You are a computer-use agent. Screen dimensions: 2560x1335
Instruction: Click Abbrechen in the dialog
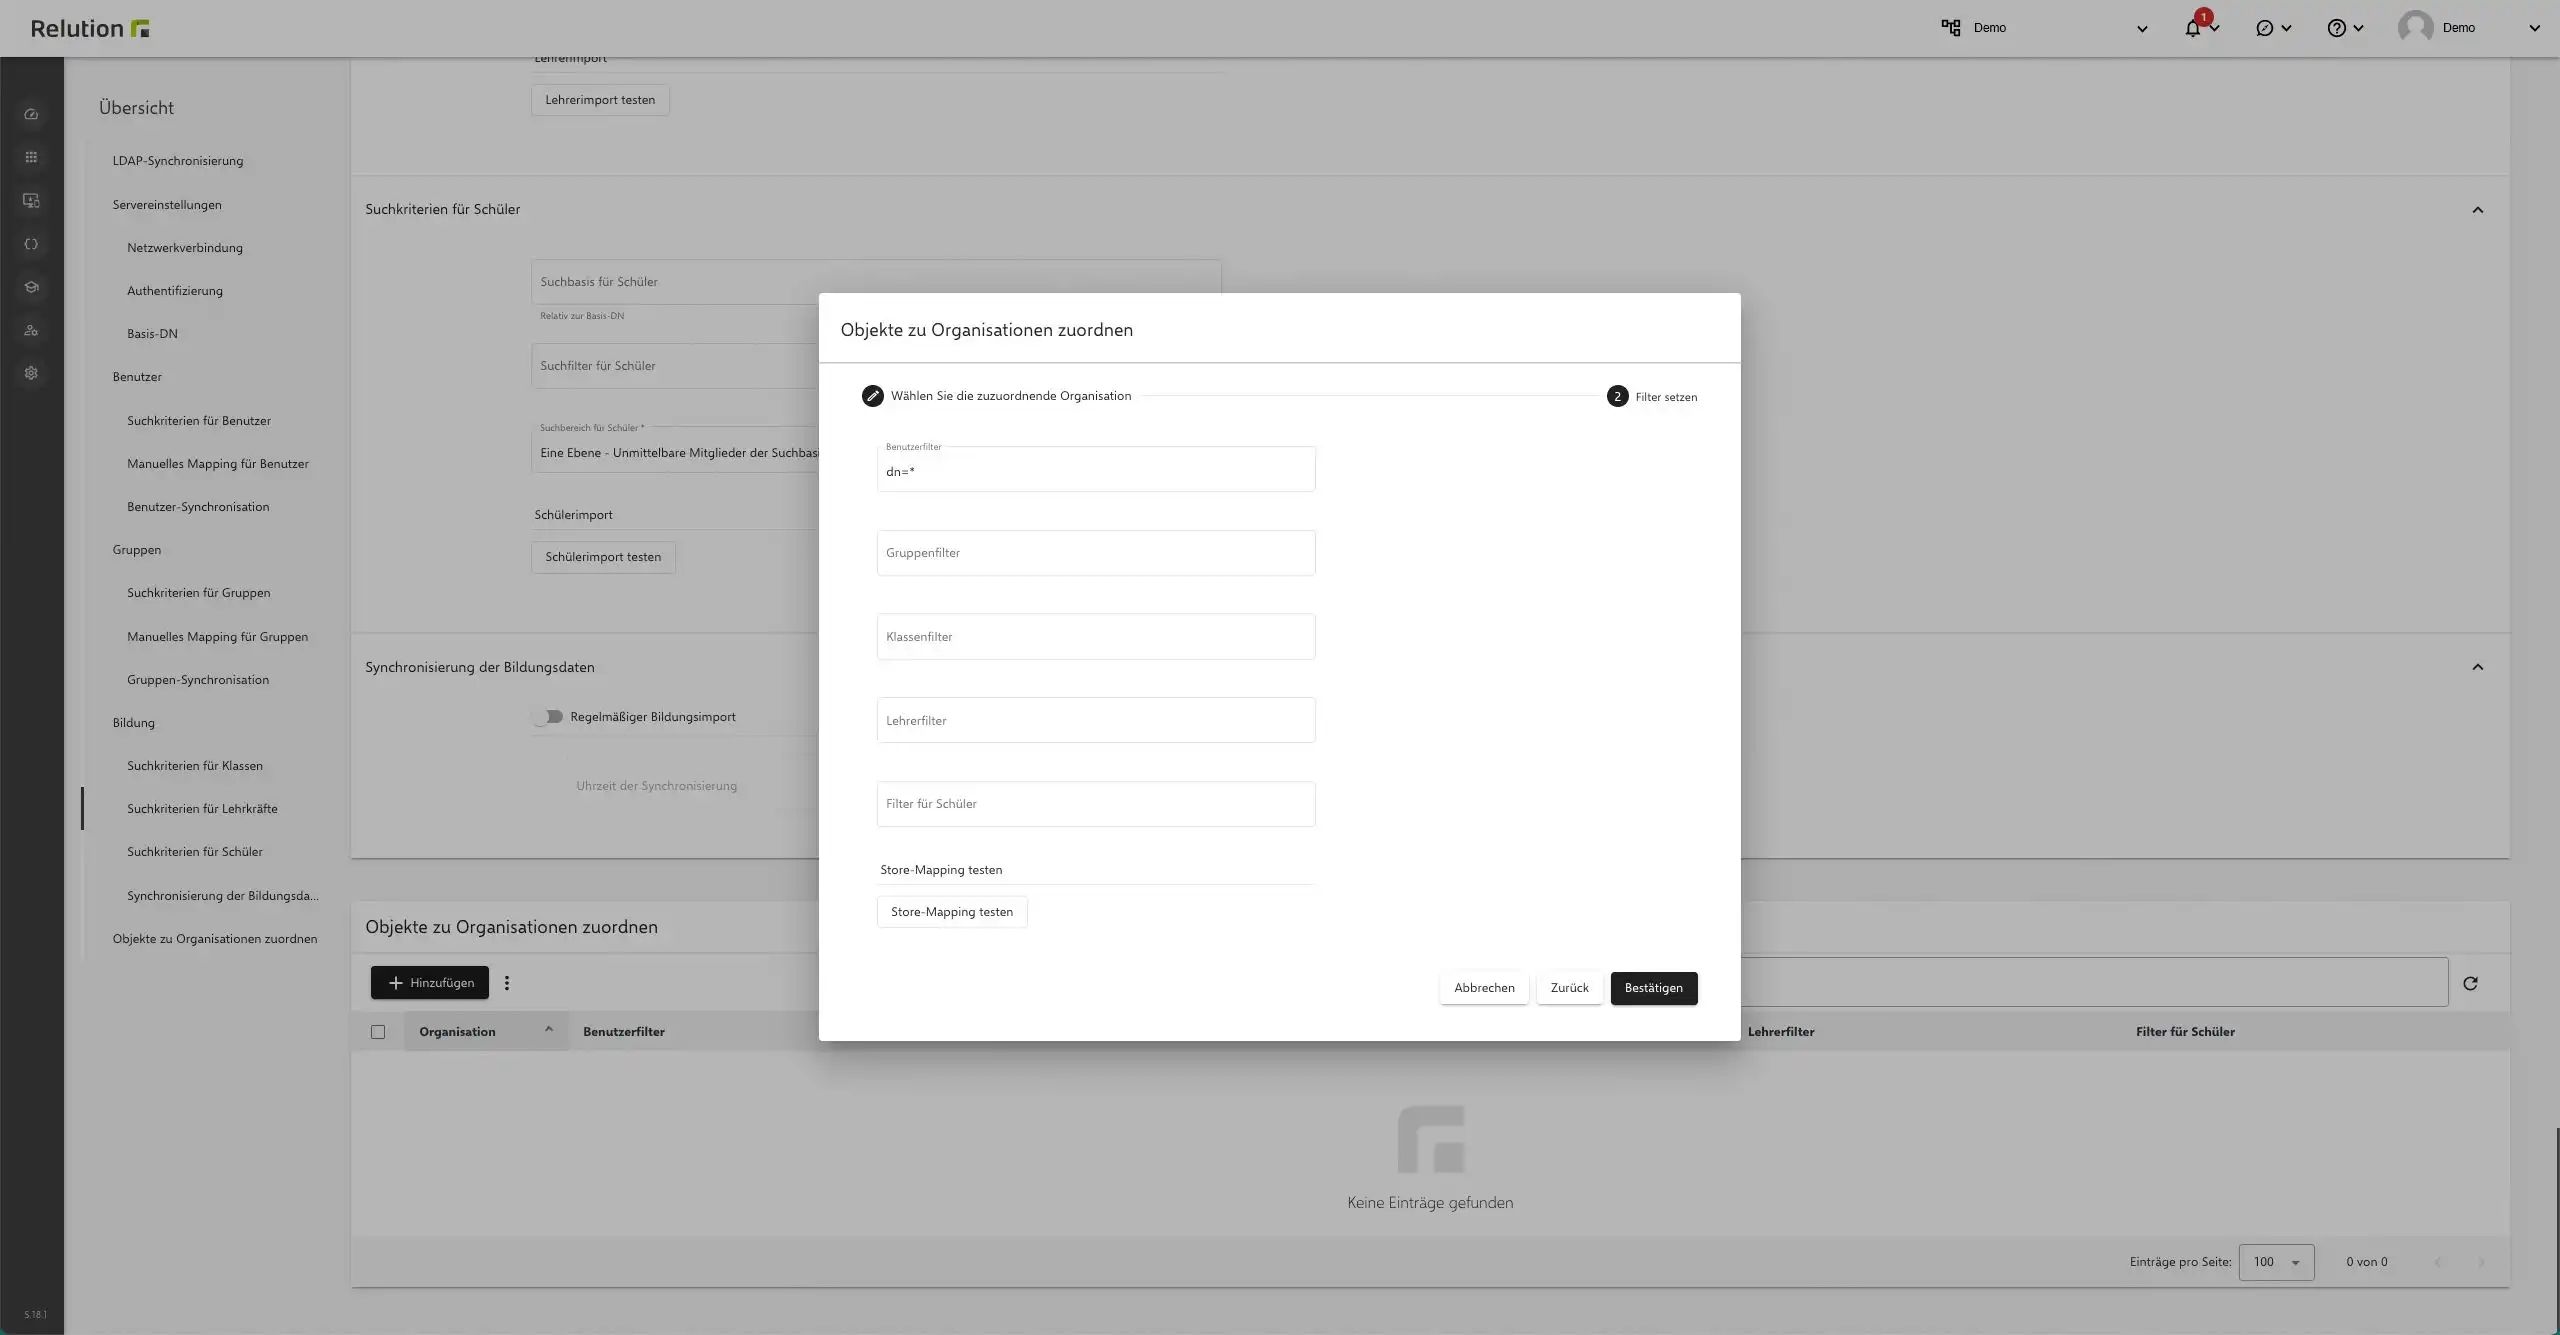[1484, 988]
